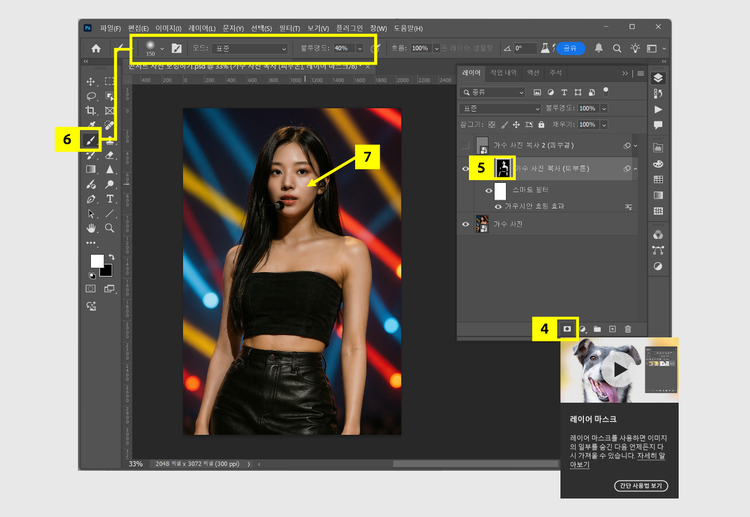This screenshot has height=517, width=750.
Task: Show the 가수 사진 복사 2 layer
Action: pos(465,145)
